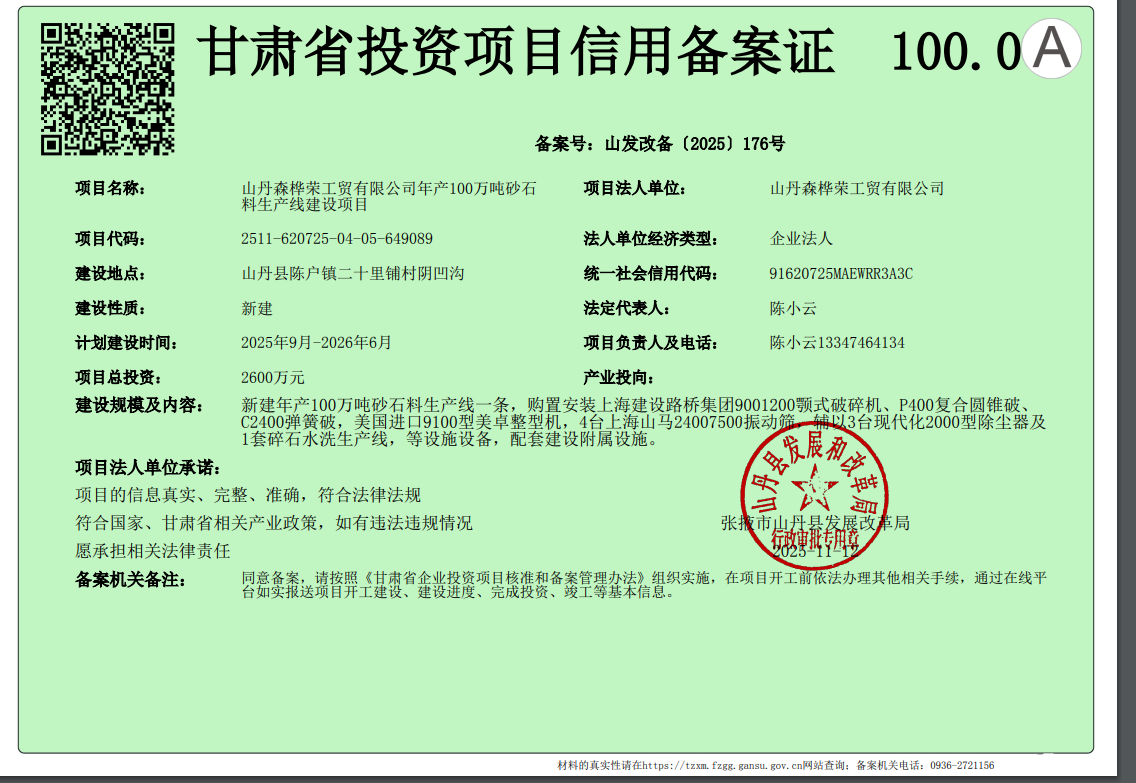Click the construction location 山丹县陈户镇二十里铺村阴凹沟
The height and width of the screenshot is (783, 1136).
tap(353, 273)
